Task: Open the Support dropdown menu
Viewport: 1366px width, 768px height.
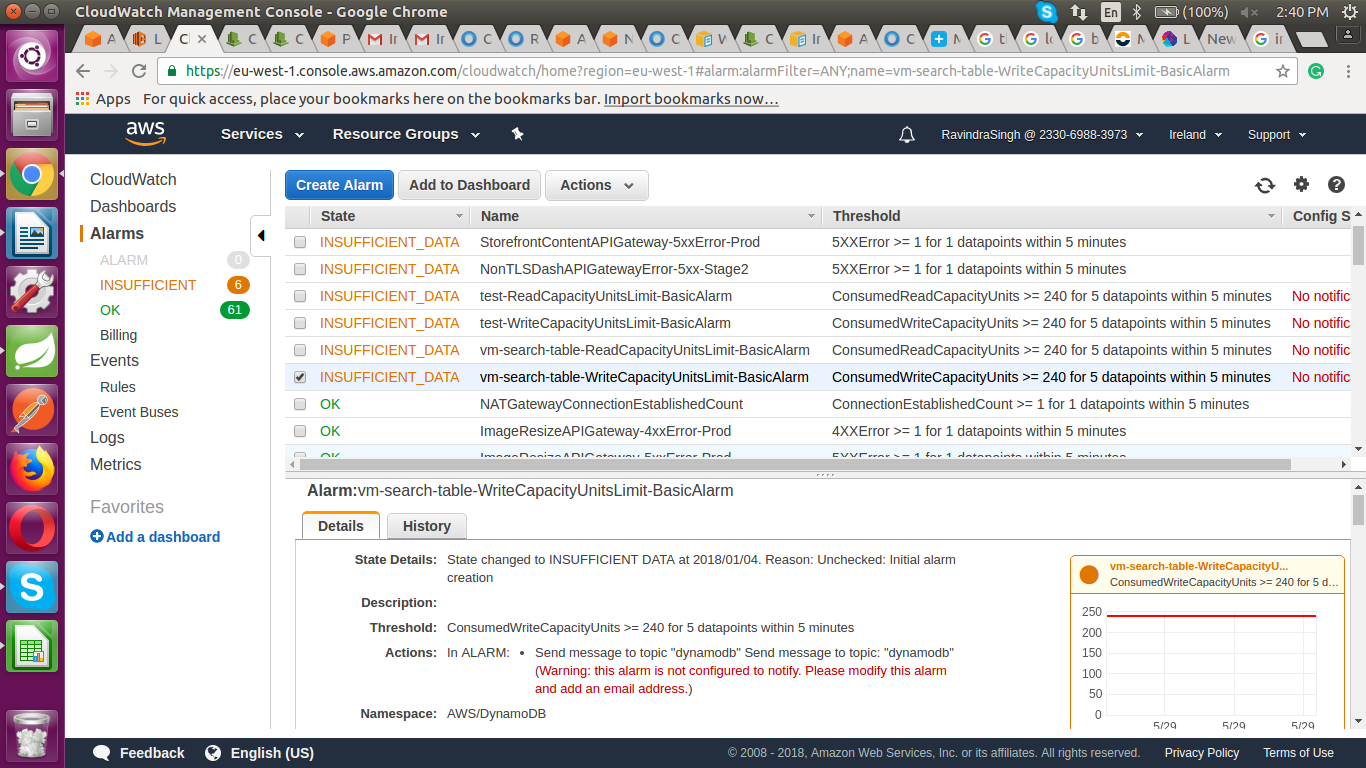Action: (1277, 135)
